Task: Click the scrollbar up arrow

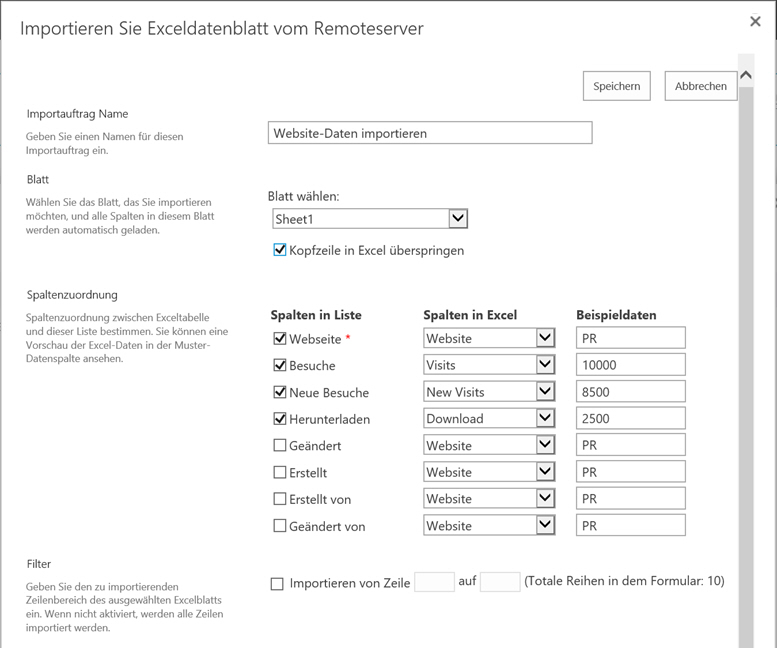Action: click(x=746, y=75)
